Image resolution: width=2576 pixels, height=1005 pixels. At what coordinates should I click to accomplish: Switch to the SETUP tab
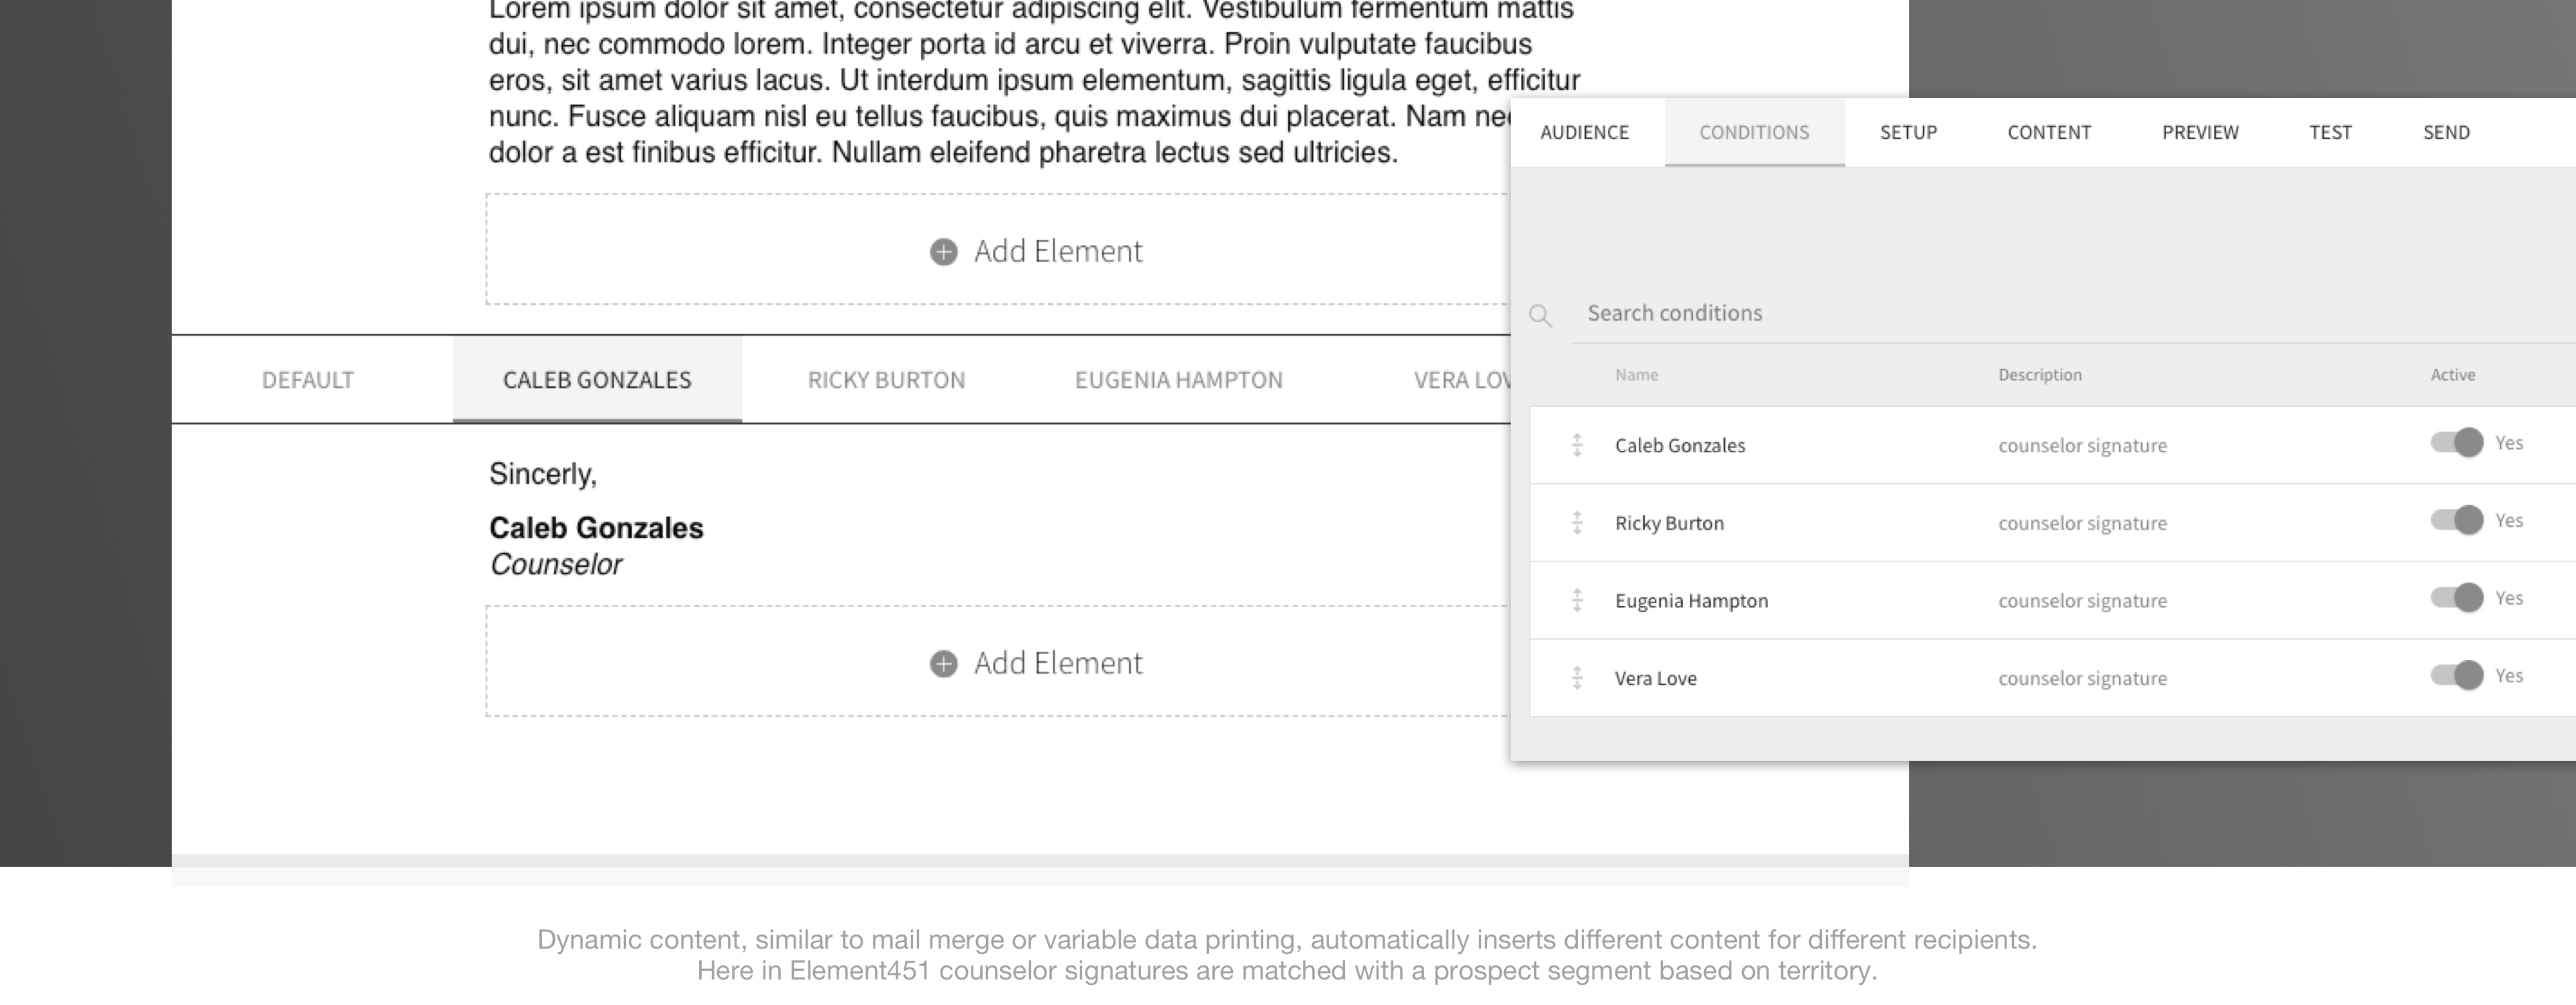pyautogui.click(x=1908, y=131)
